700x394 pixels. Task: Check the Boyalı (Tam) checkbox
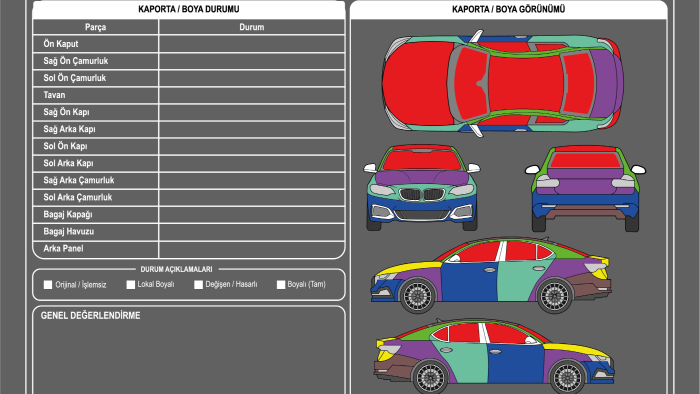point(281,285)
